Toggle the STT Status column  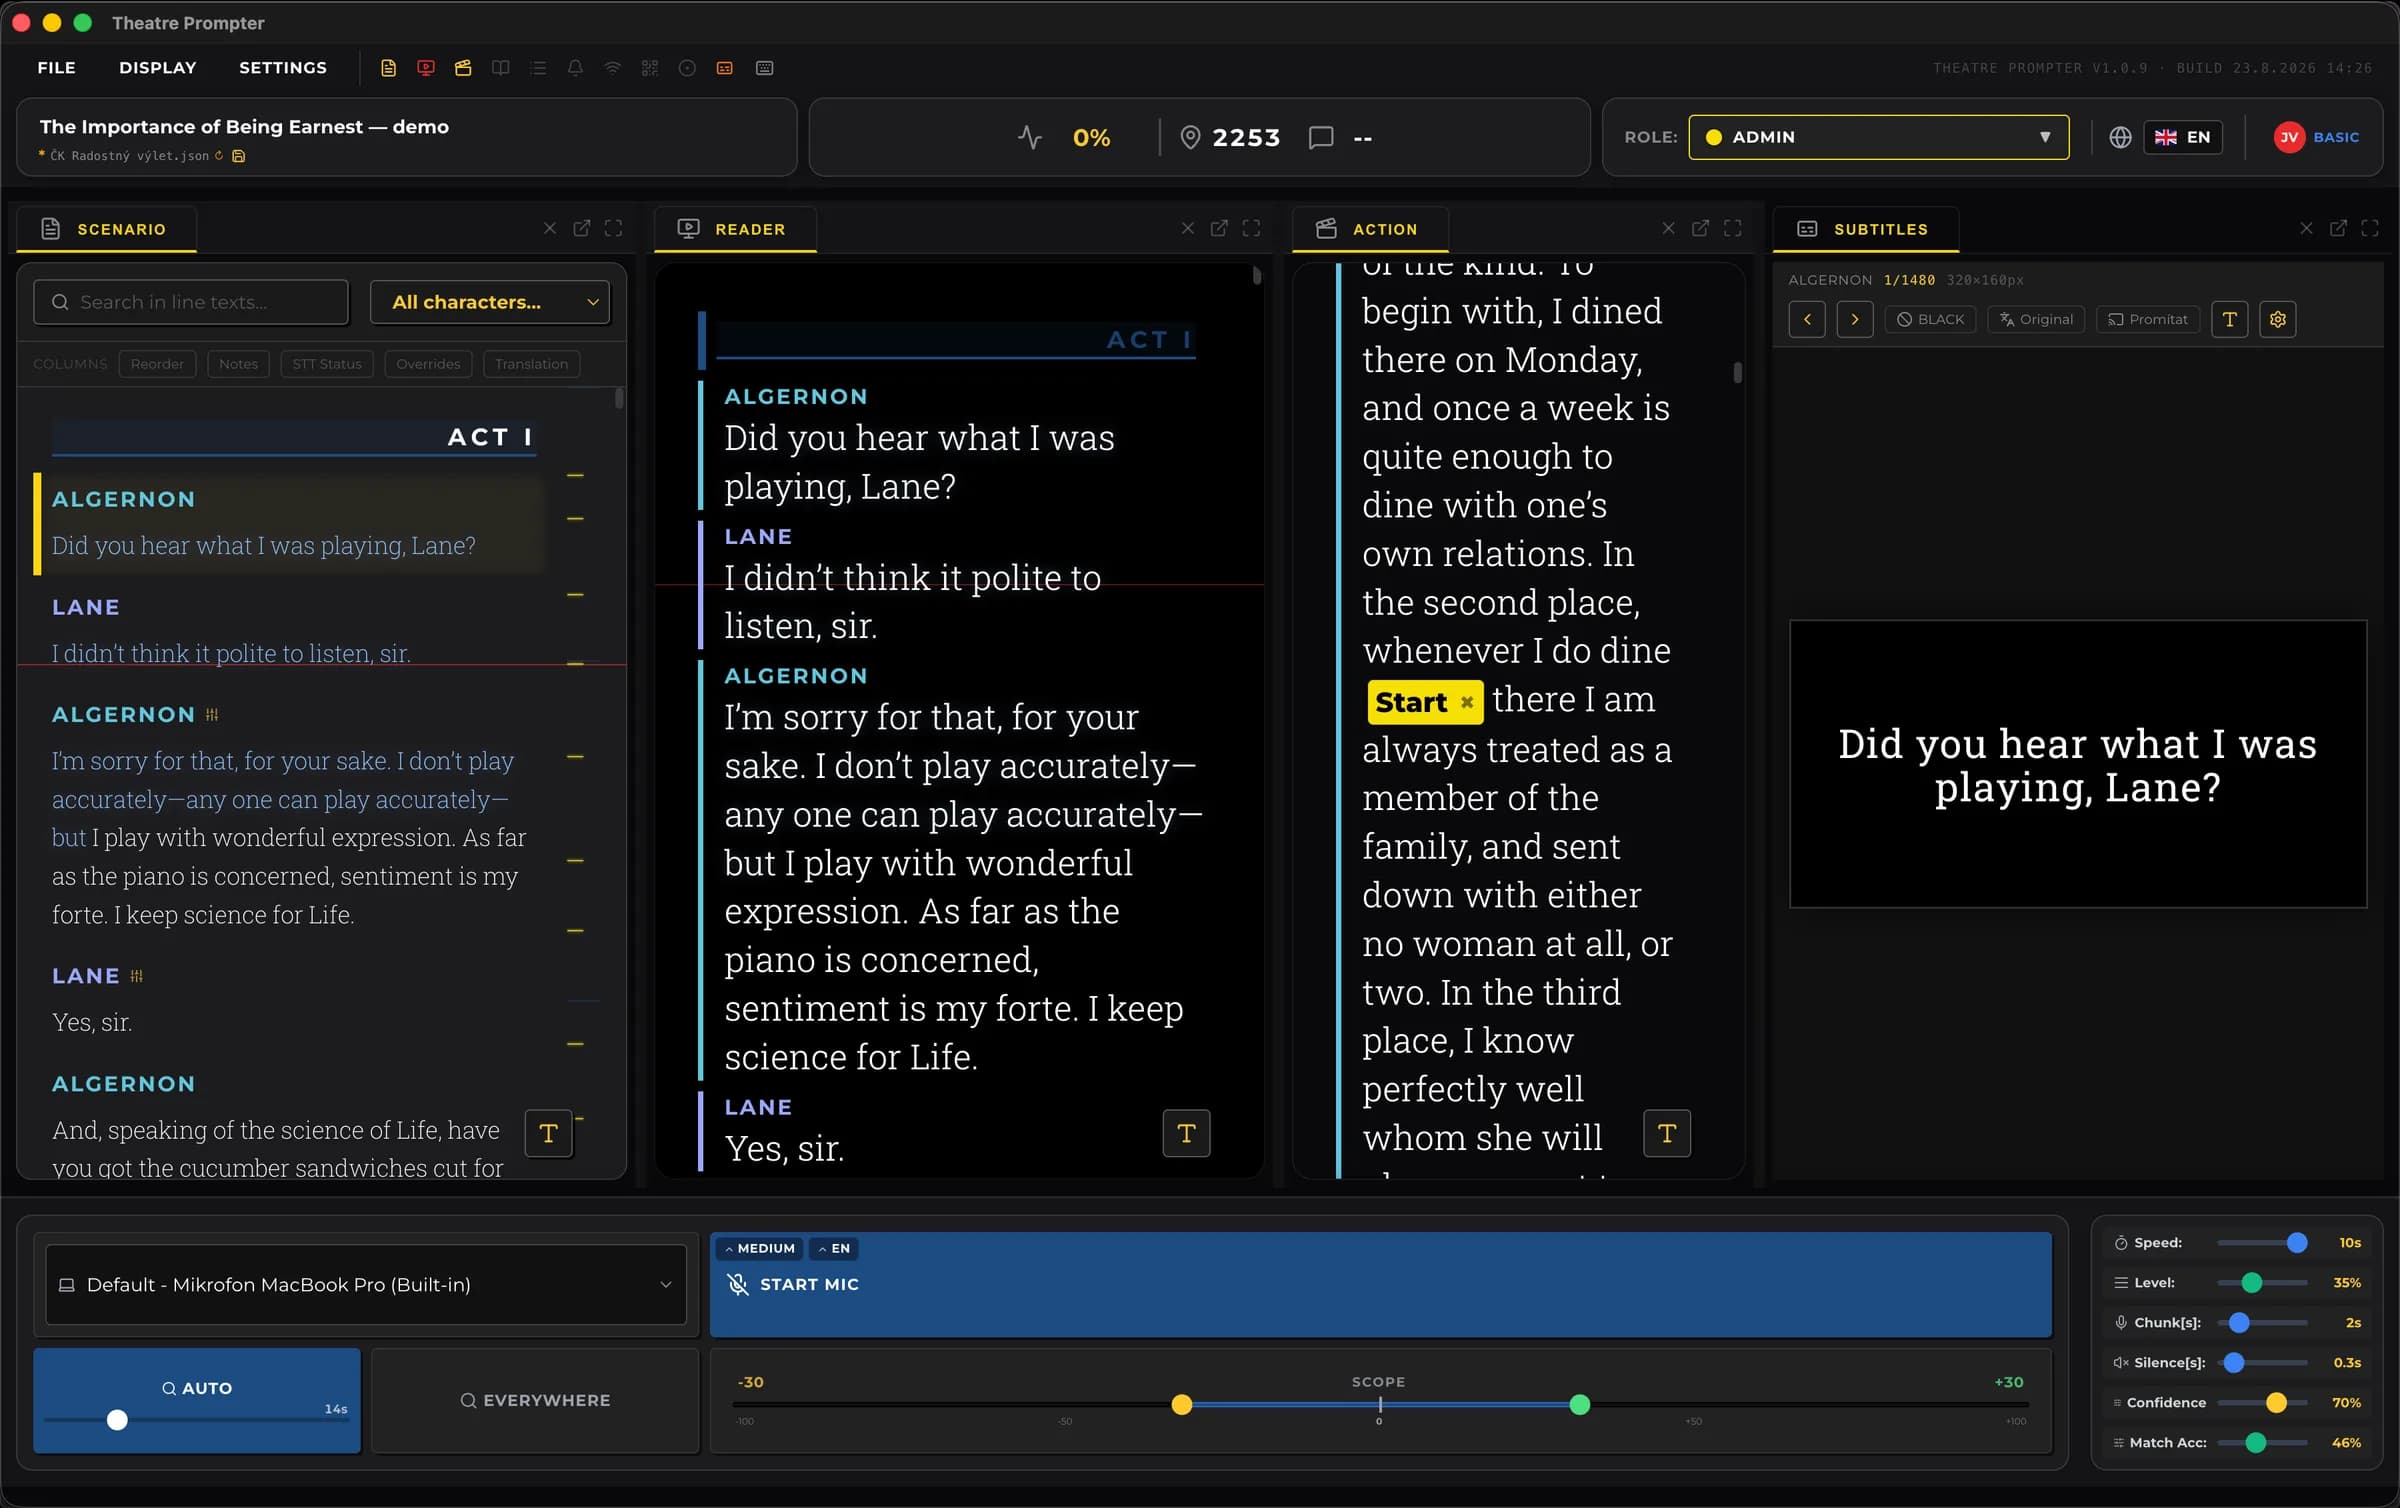tap(327, 364)
